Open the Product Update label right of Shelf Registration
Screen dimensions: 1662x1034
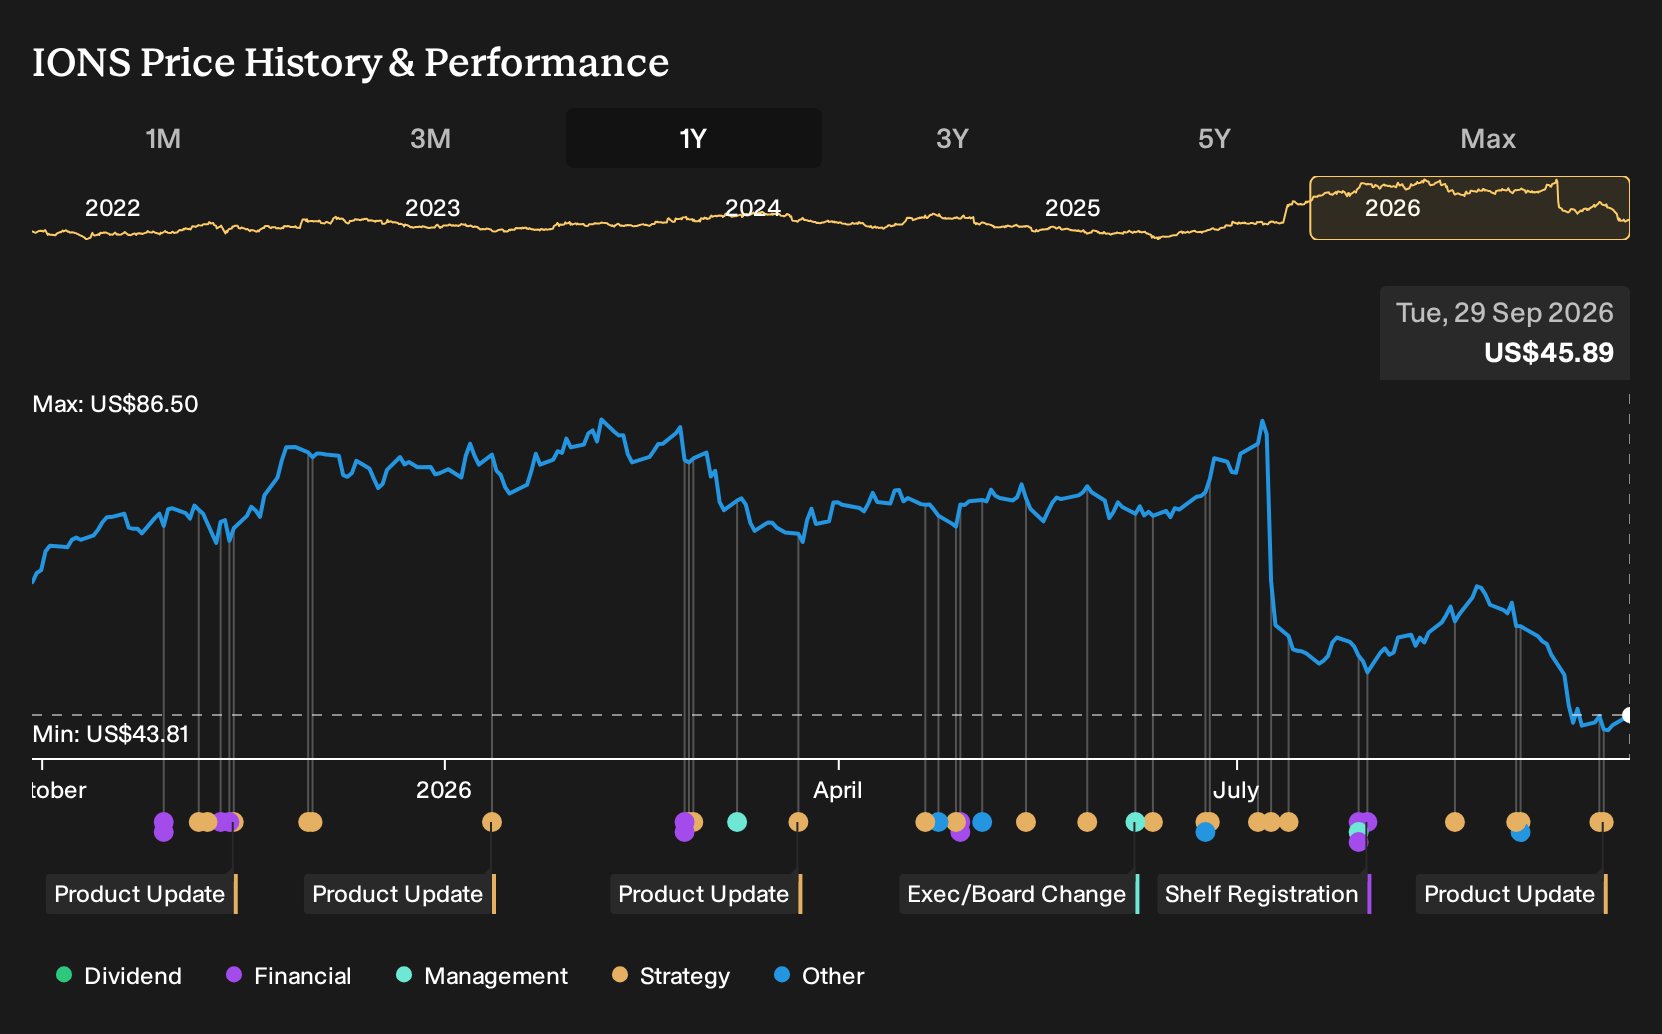pyautogui.click(x=1511, y=894)
